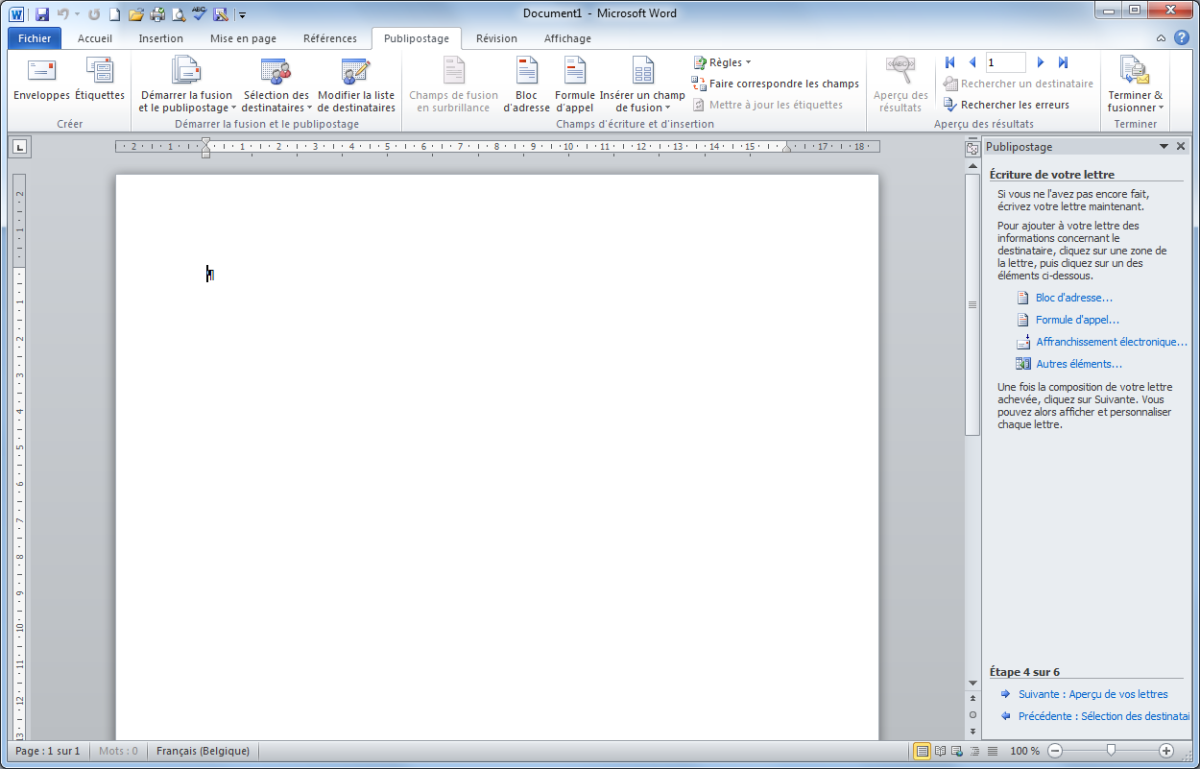Click the Page : 1 sur 1 indicator
Image resolution: width=1200 pixels, height=769 pixels.
pyautogui.click(x=48, y=751)
